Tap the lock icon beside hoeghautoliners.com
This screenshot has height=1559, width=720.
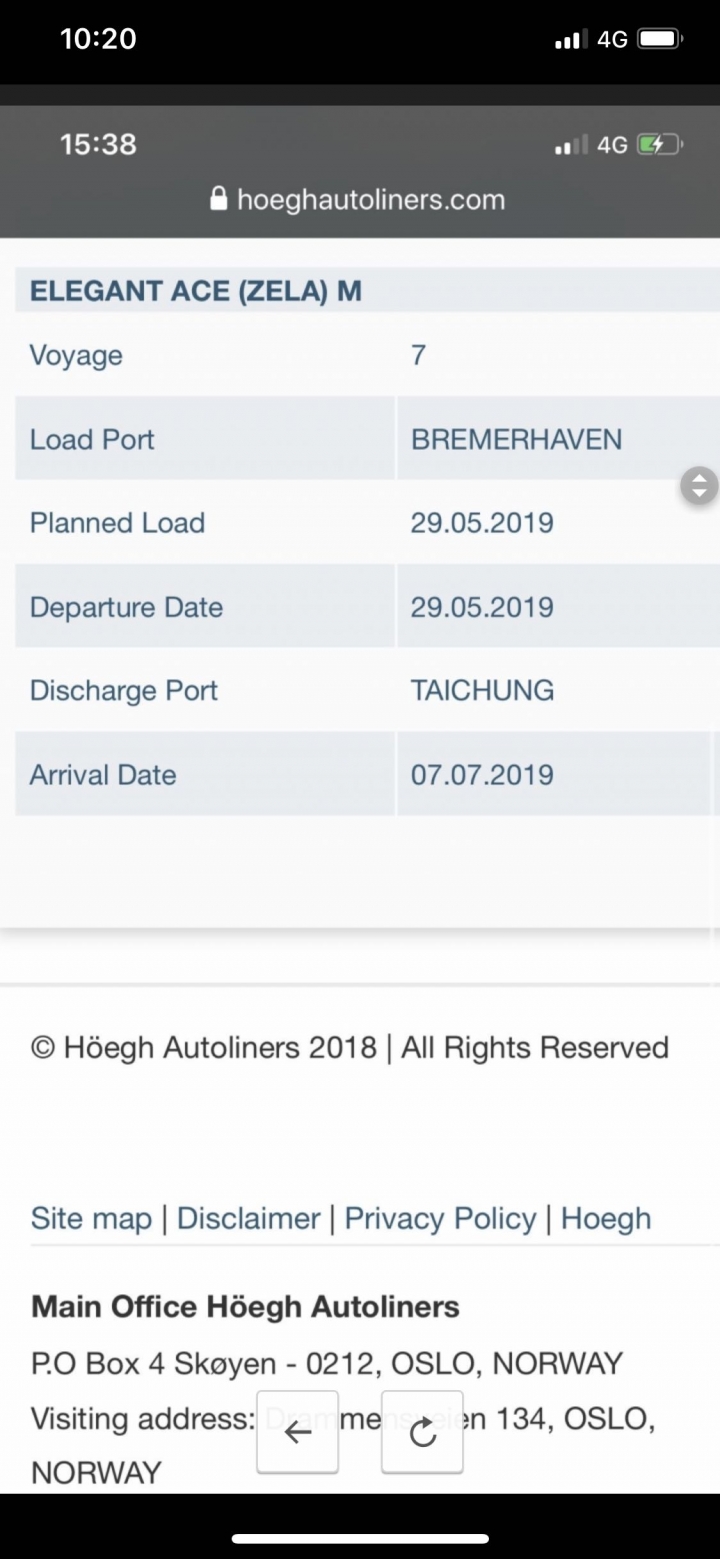point(219,198)
